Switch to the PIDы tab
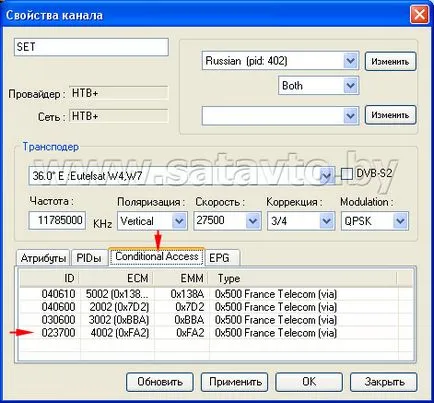Image resolution: width=434 pixels, height=403 pixels. (89, 258)
